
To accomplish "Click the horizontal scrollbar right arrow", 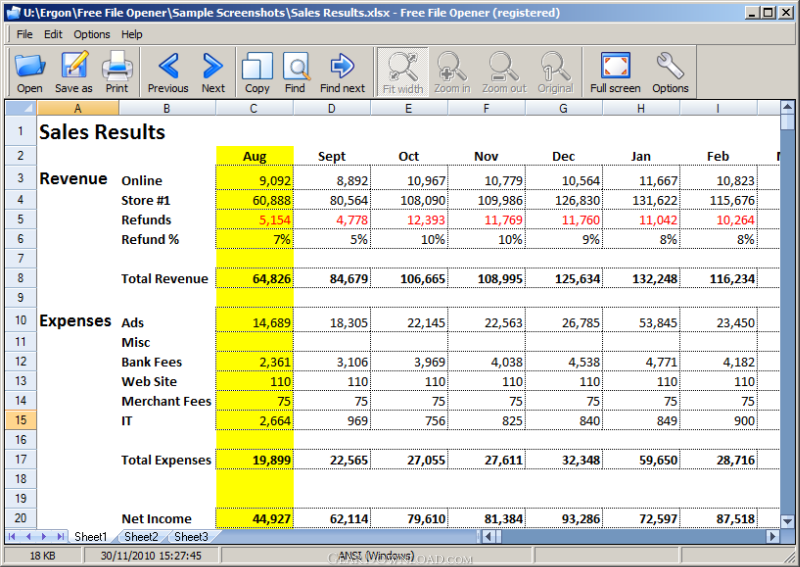I will (773, 536).
